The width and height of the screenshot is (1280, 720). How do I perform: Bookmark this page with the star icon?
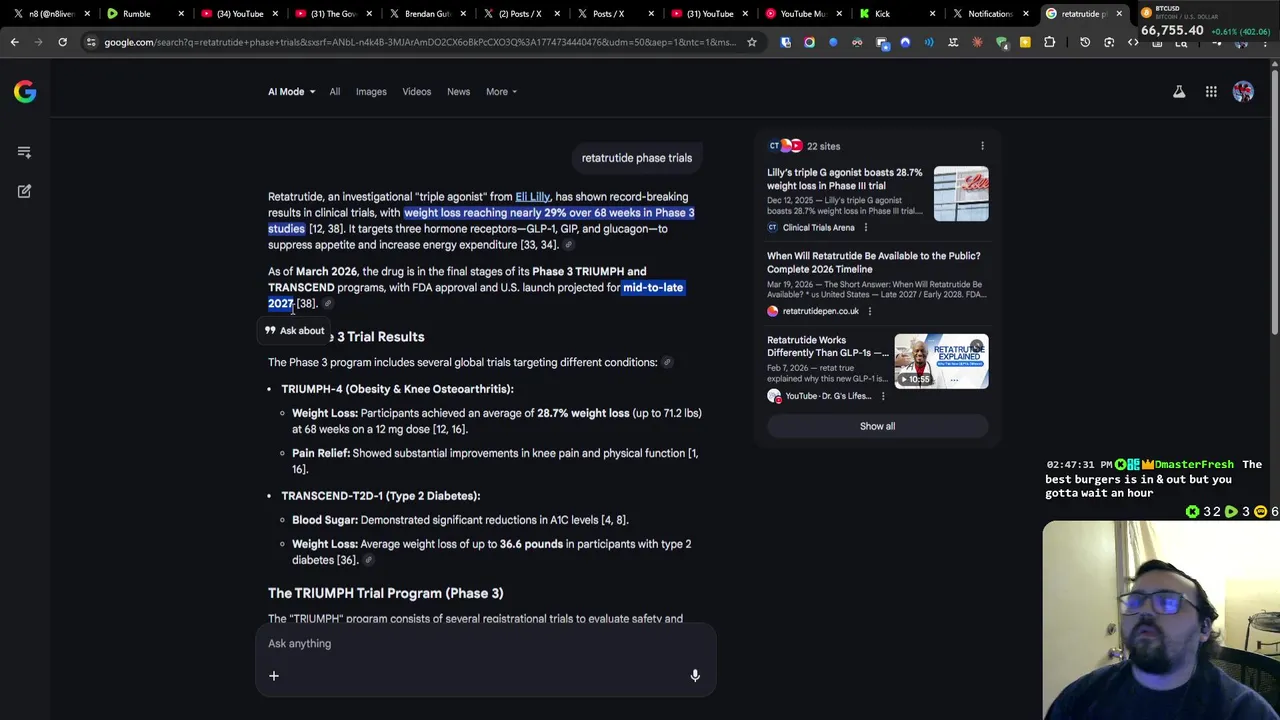pos(752,42)
